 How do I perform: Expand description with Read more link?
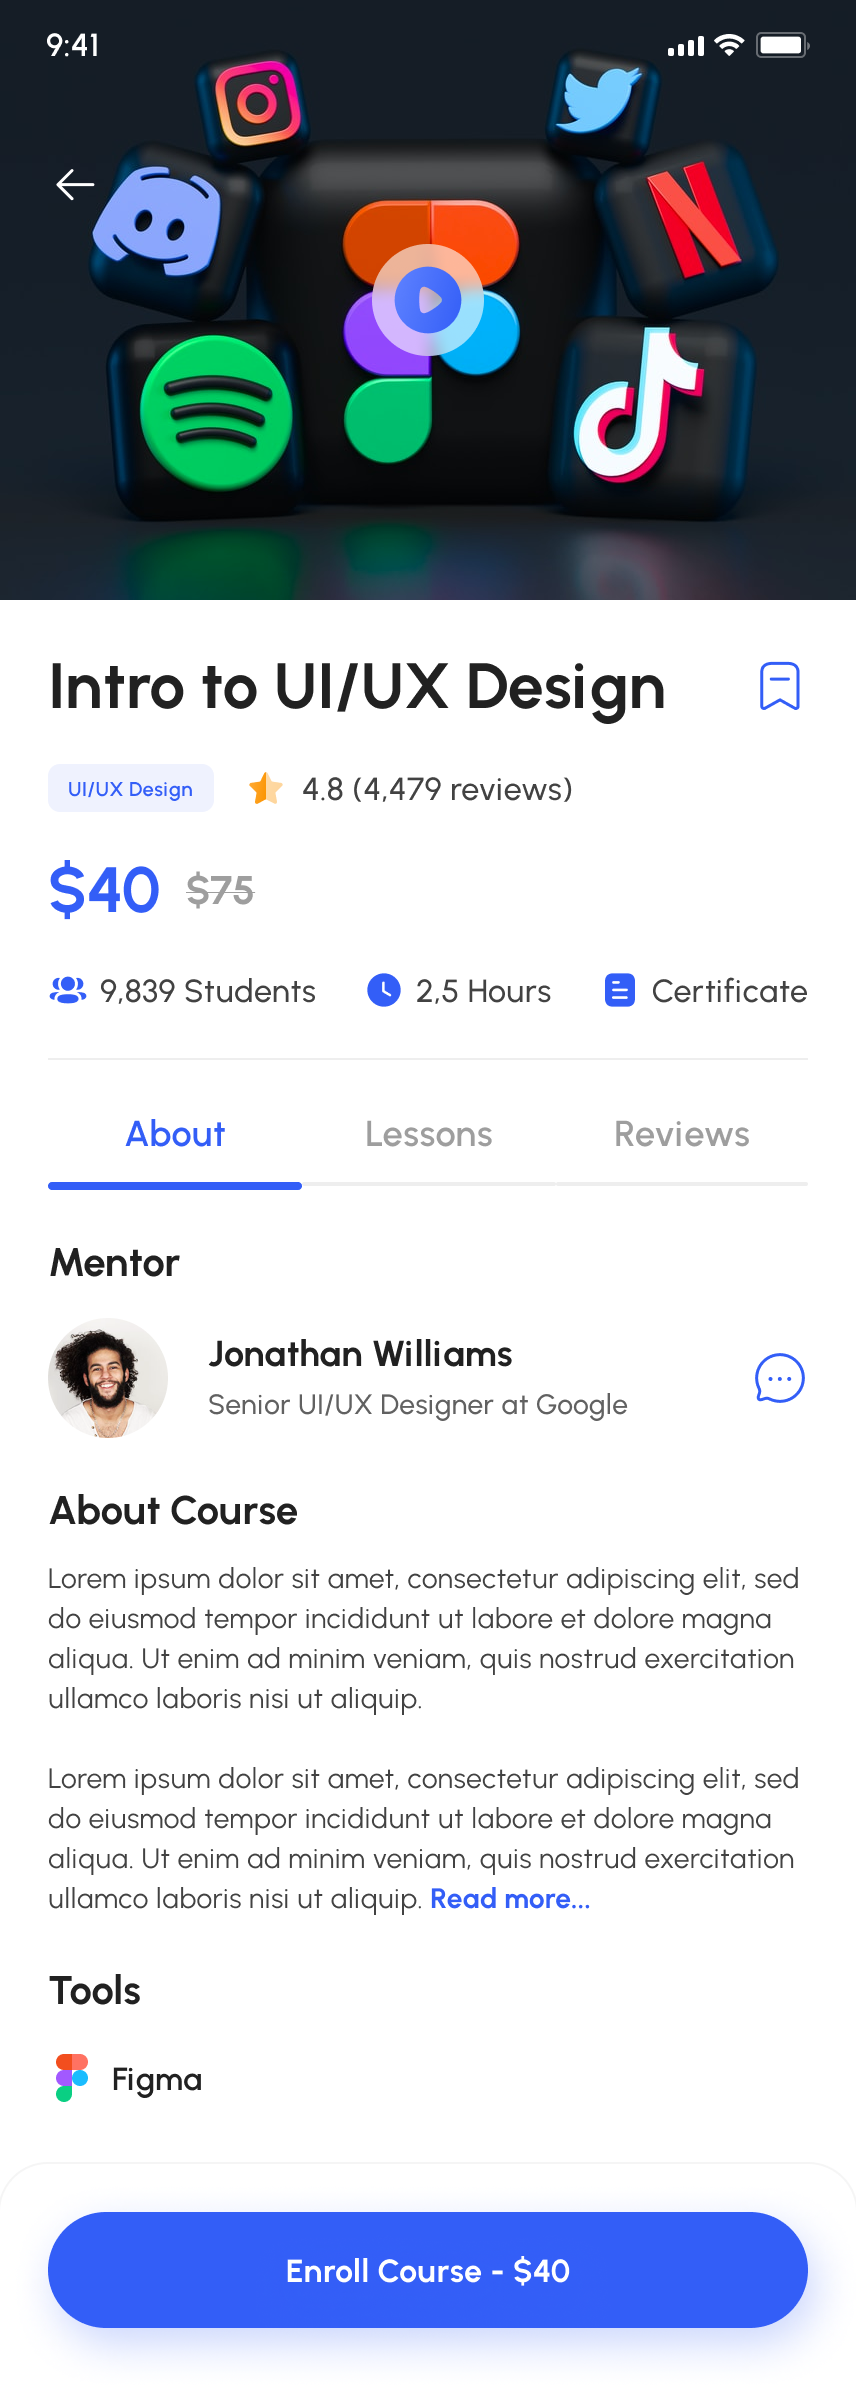(x=510, y=1899)
